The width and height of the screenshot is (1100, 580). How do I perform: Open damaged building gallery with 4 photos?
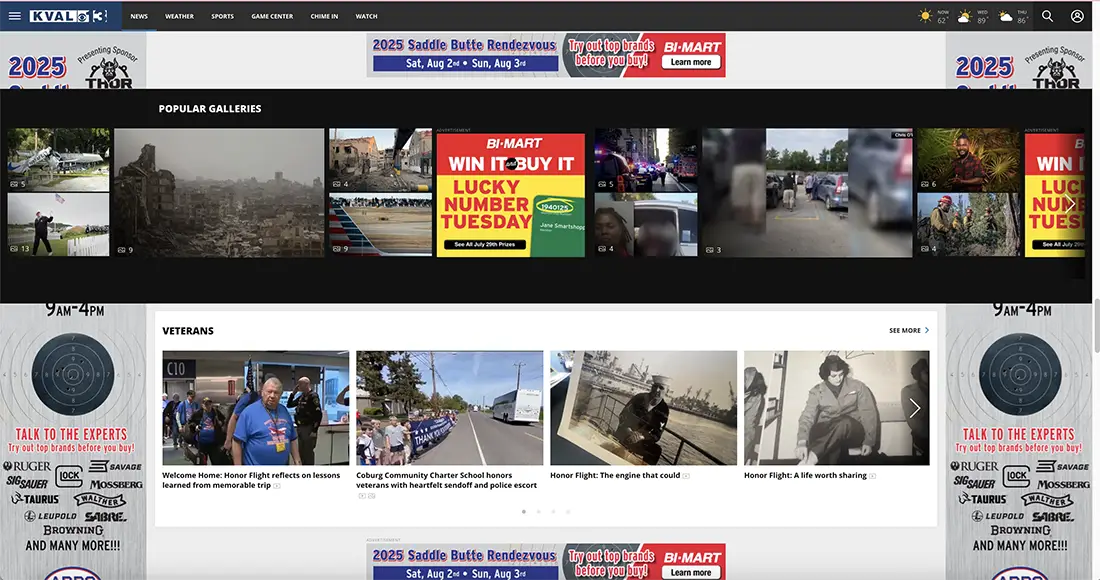[380, 160]
